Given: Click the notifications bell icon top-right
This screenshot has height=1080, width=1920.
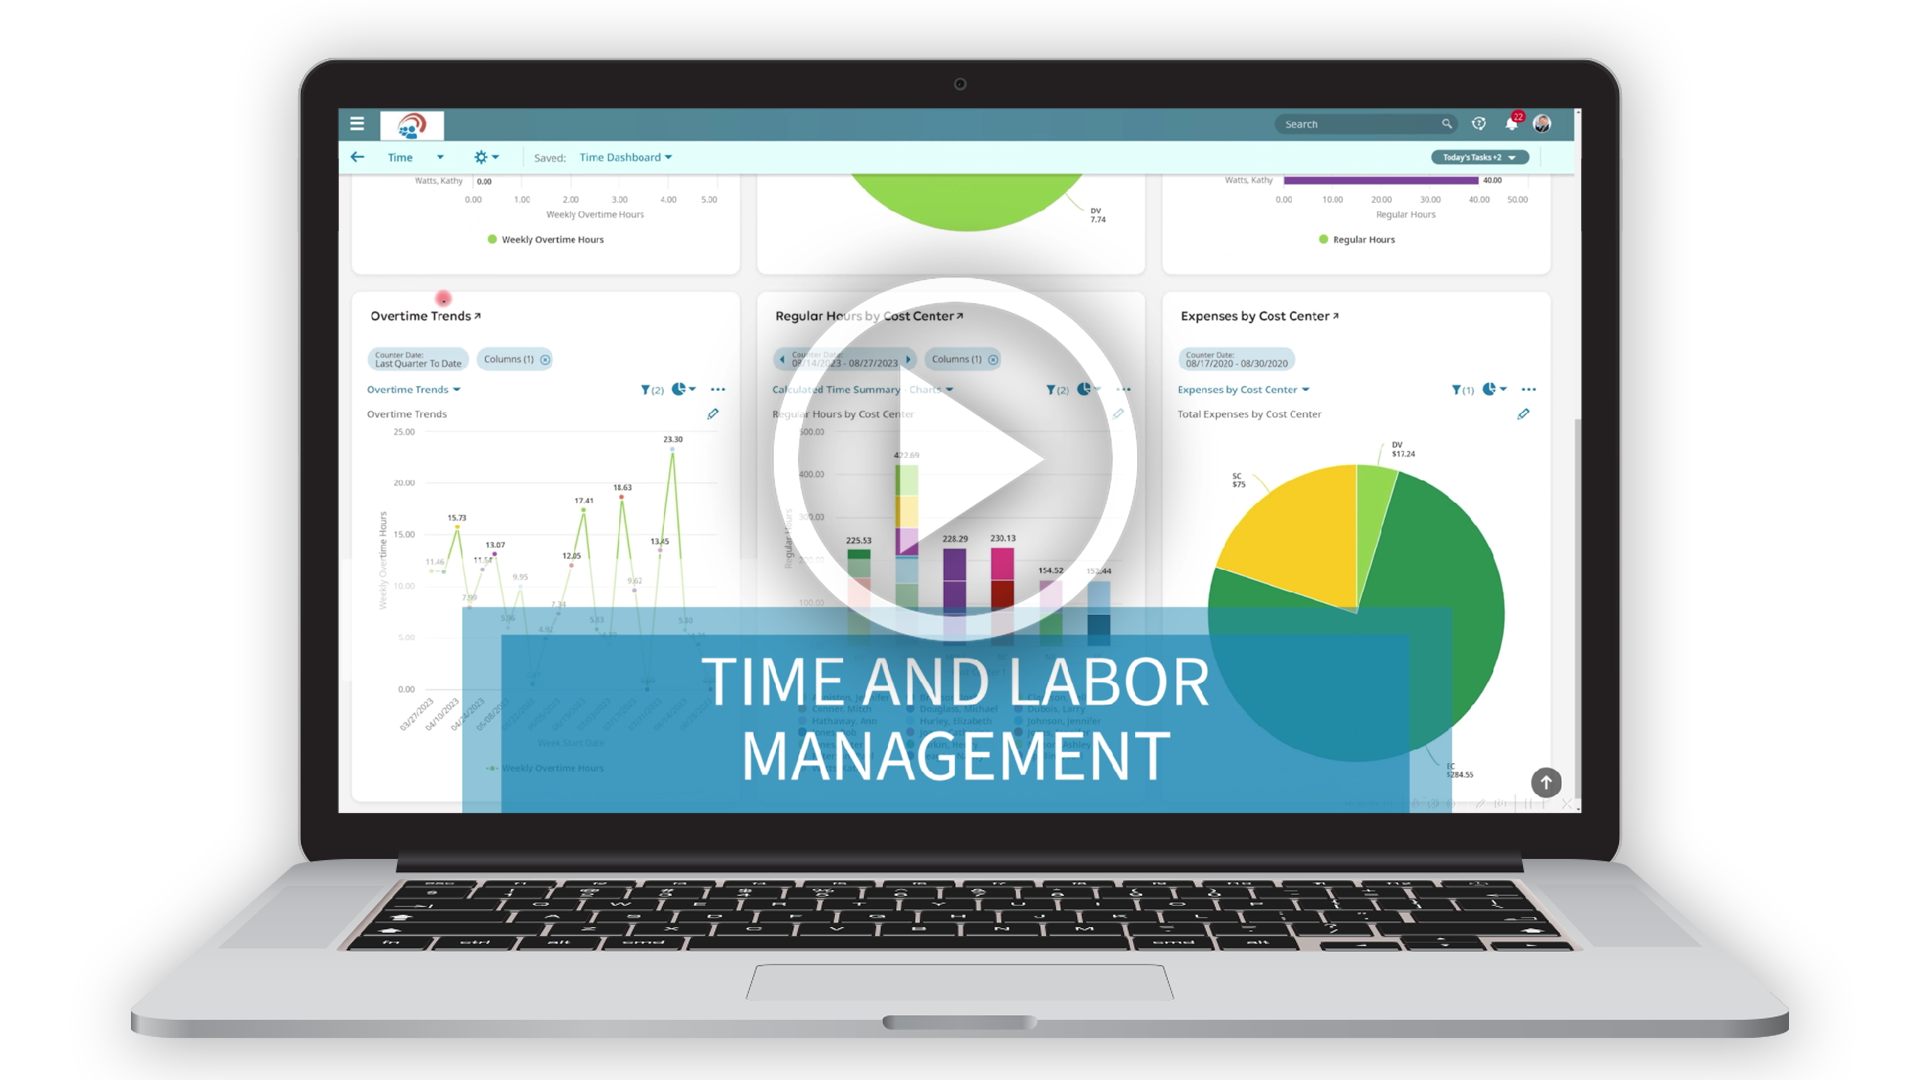Looking at the screenshot, I should coord(1511,124).
